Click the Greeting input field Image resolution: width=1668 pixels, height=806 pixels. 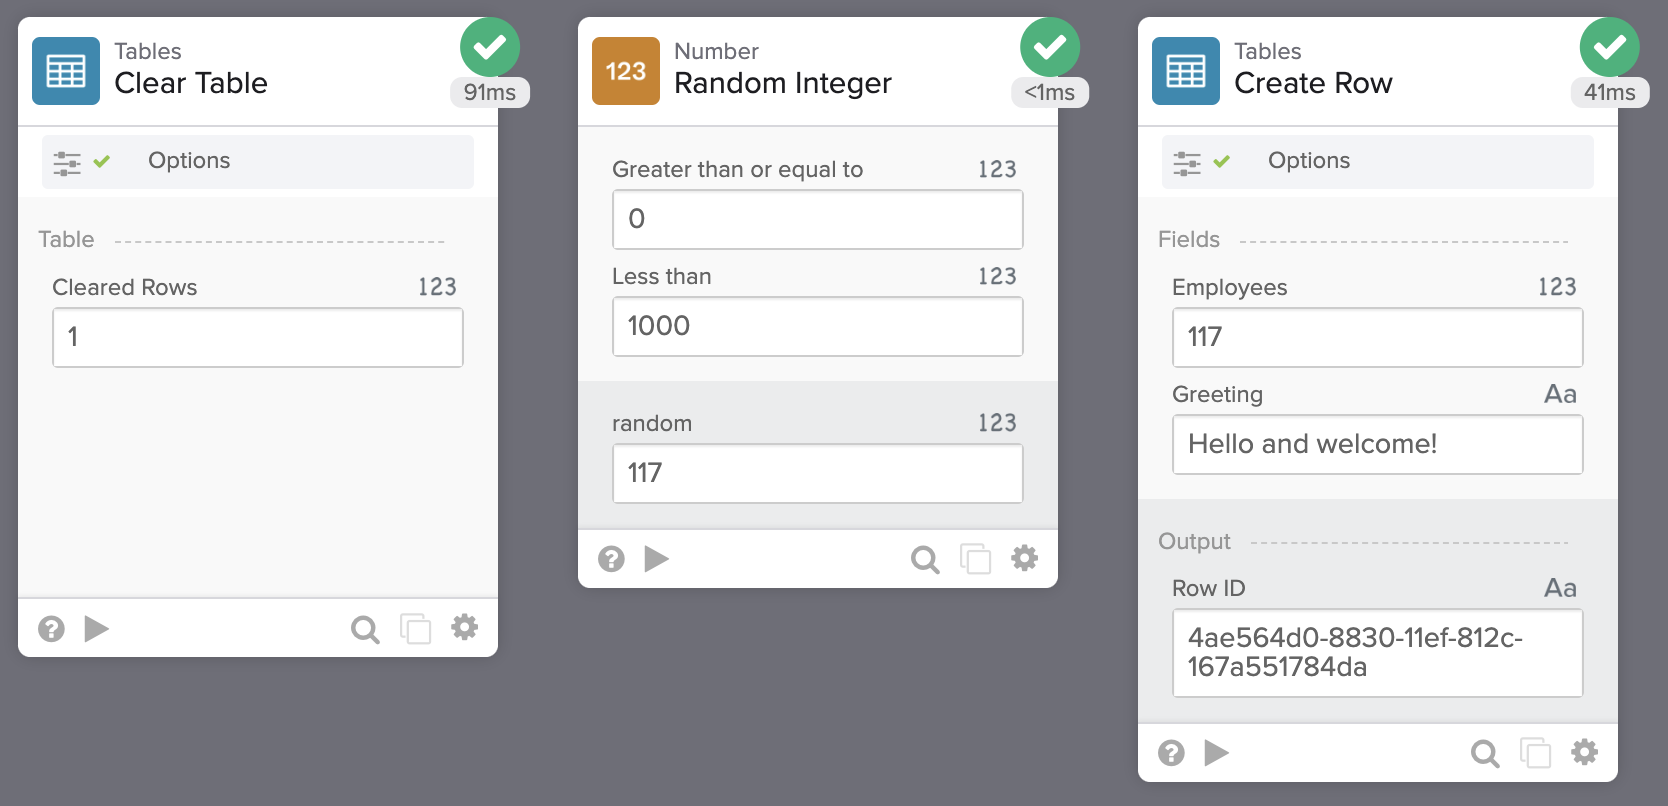1377,444
